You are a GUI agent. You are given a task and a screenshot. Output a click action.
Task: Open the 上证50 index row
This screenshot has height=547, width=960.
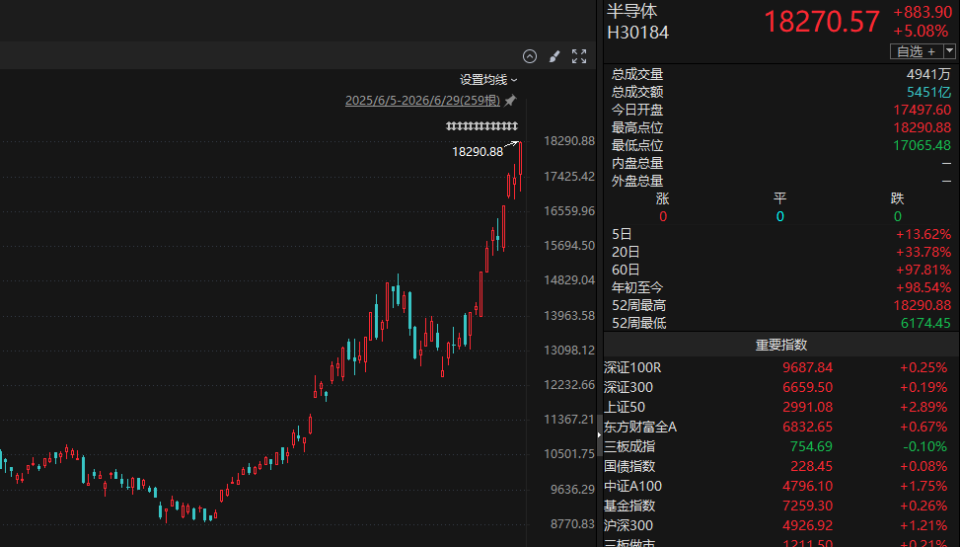(781, 407)
